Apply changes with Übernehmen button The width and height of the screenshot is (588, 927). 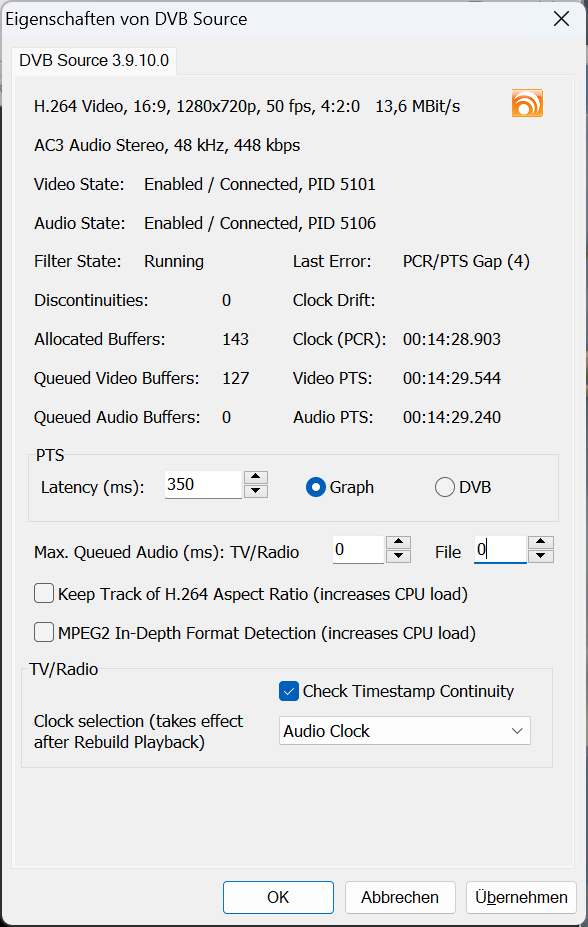[x=521, y=897]
